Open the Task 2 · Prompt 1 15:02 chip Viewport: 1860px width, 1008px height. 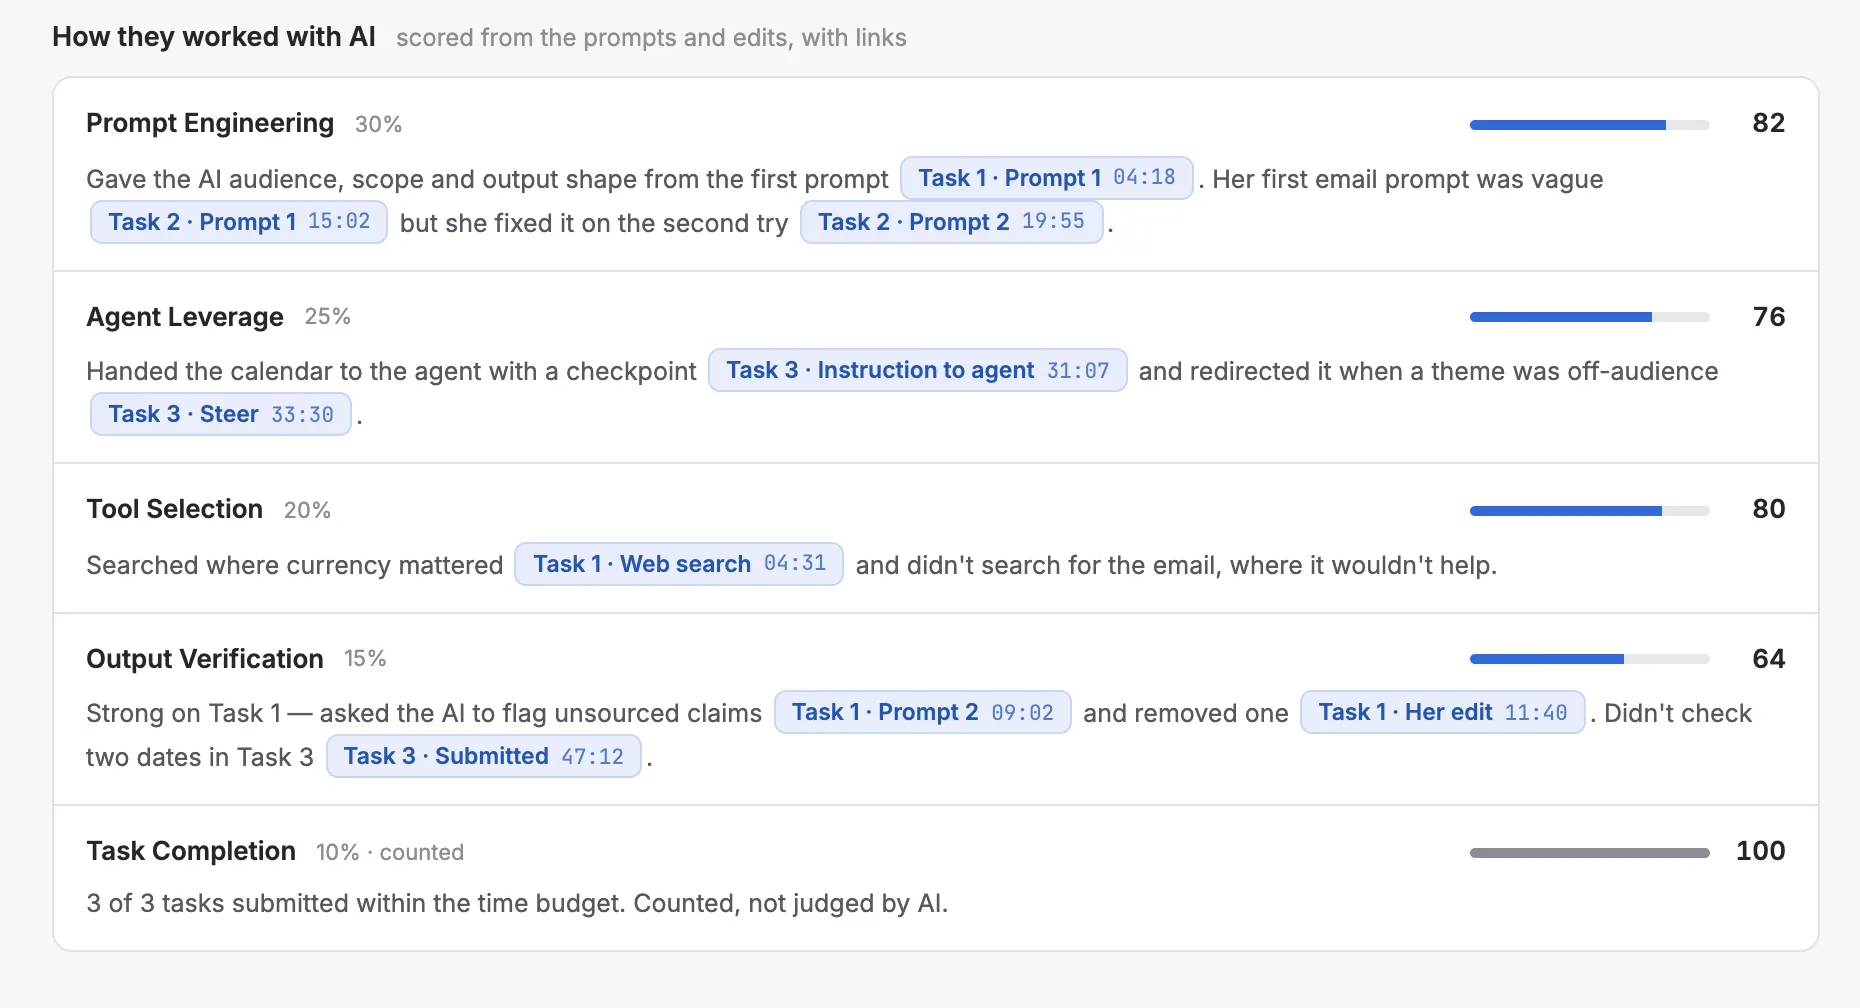pos(239,222)
